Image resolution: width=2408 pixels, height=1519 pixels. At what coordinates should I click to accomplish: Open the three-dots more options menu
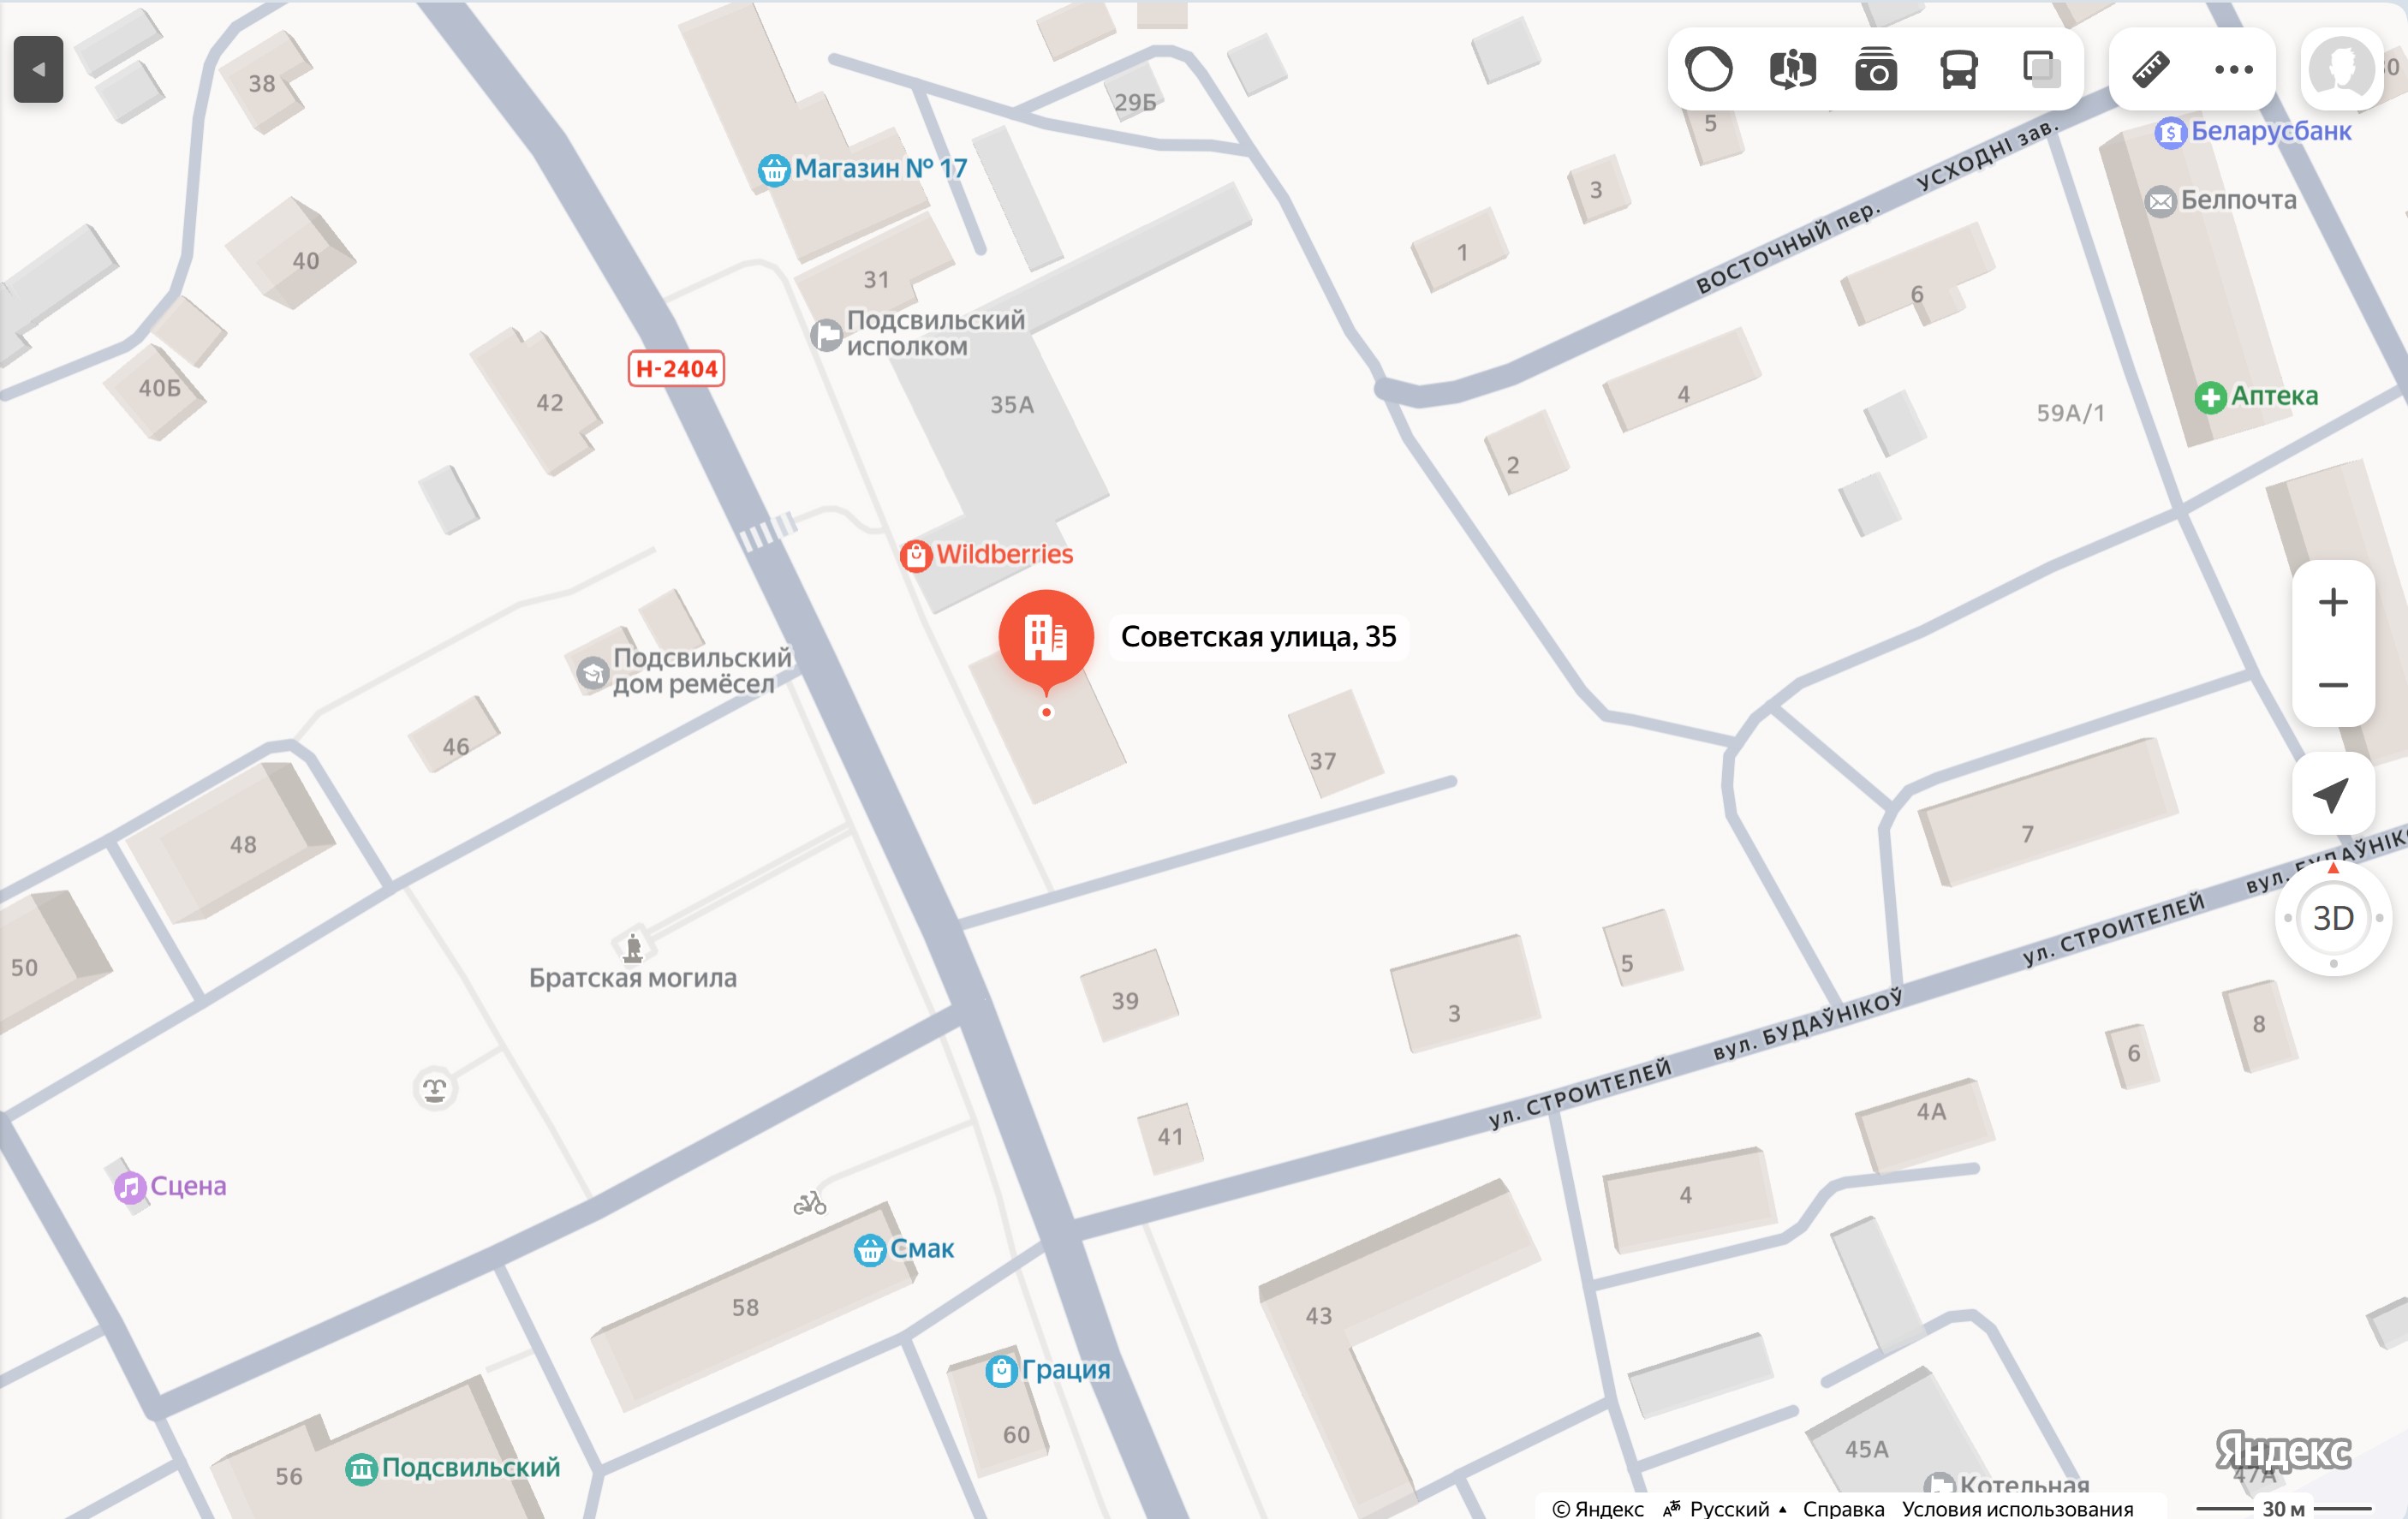coord(2233,69)
